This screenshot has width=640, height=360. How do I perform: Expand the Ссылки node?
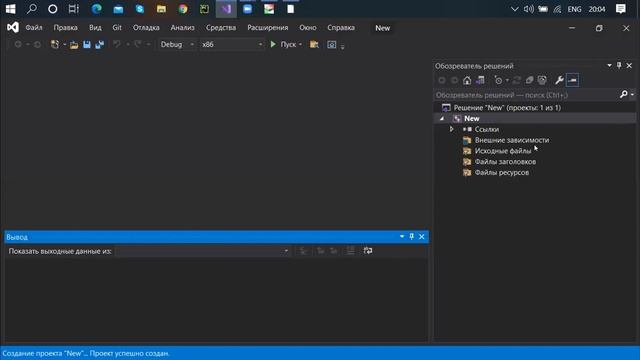(451, 129)
